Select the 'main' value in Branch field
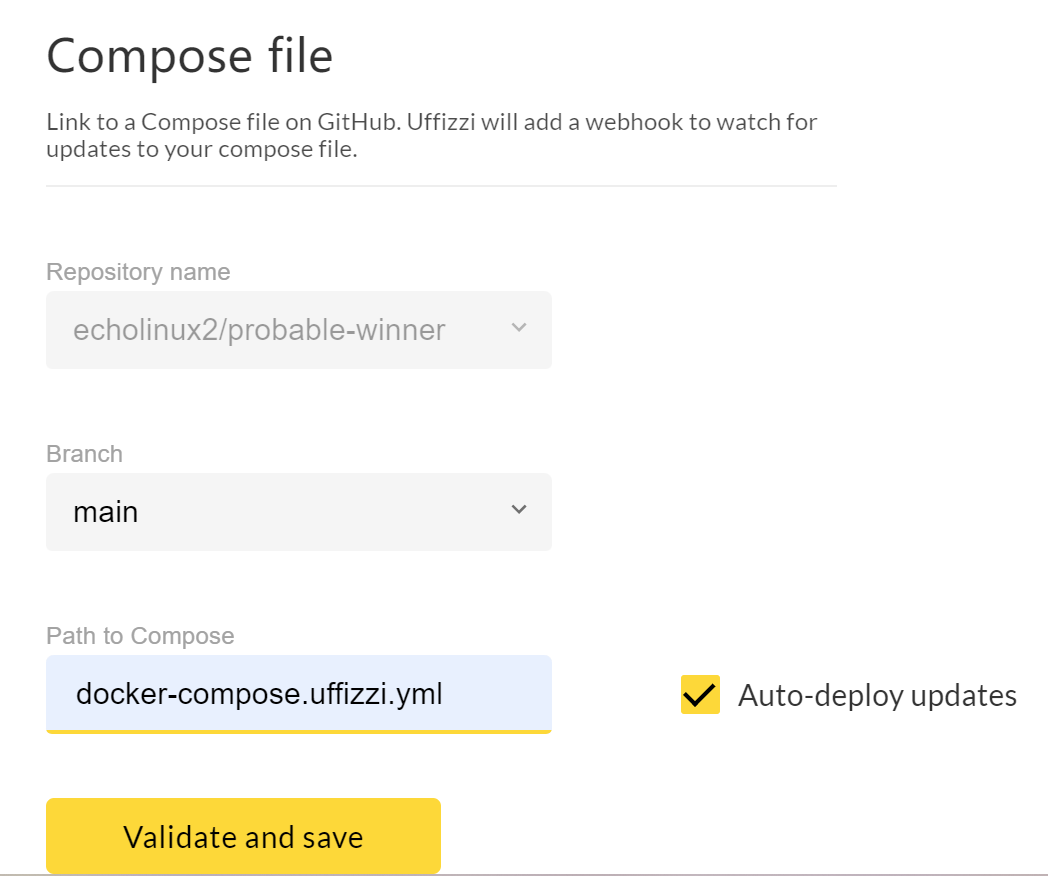The image size is (1048, 876). [x=106, y=512]
